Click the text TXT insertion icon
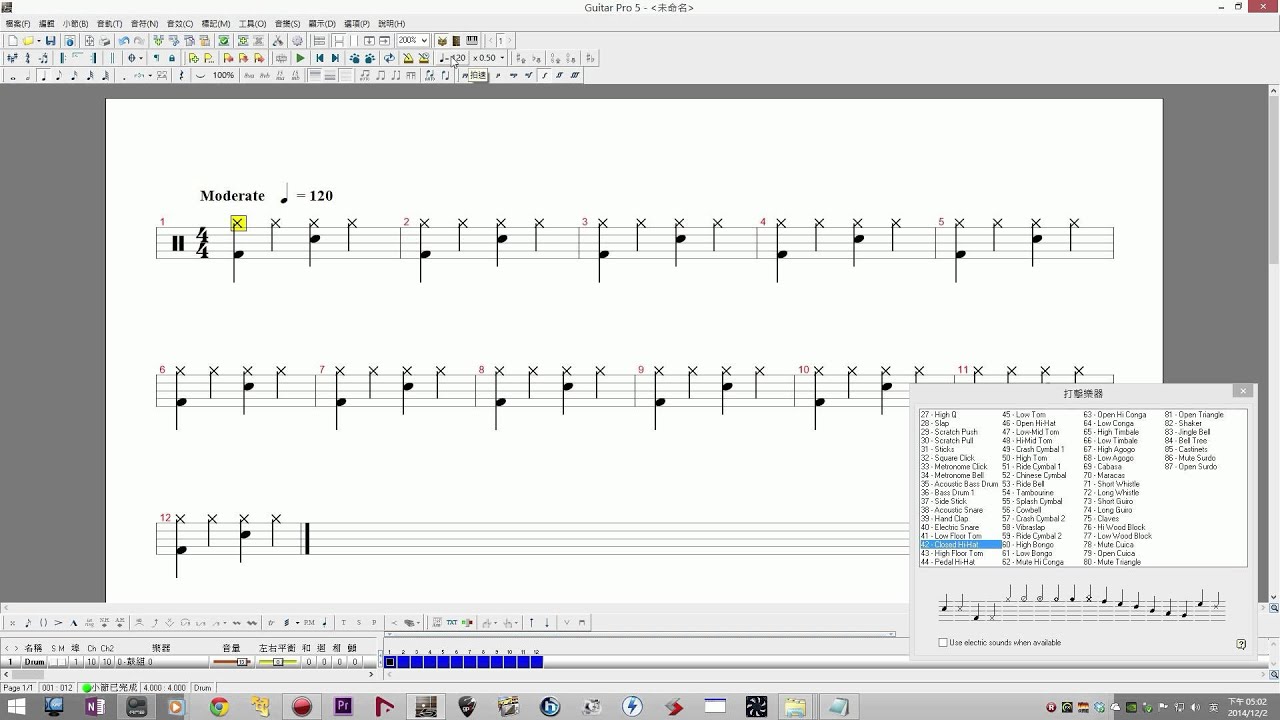This screenshot has width=1280, height=720. pos(452,622)
